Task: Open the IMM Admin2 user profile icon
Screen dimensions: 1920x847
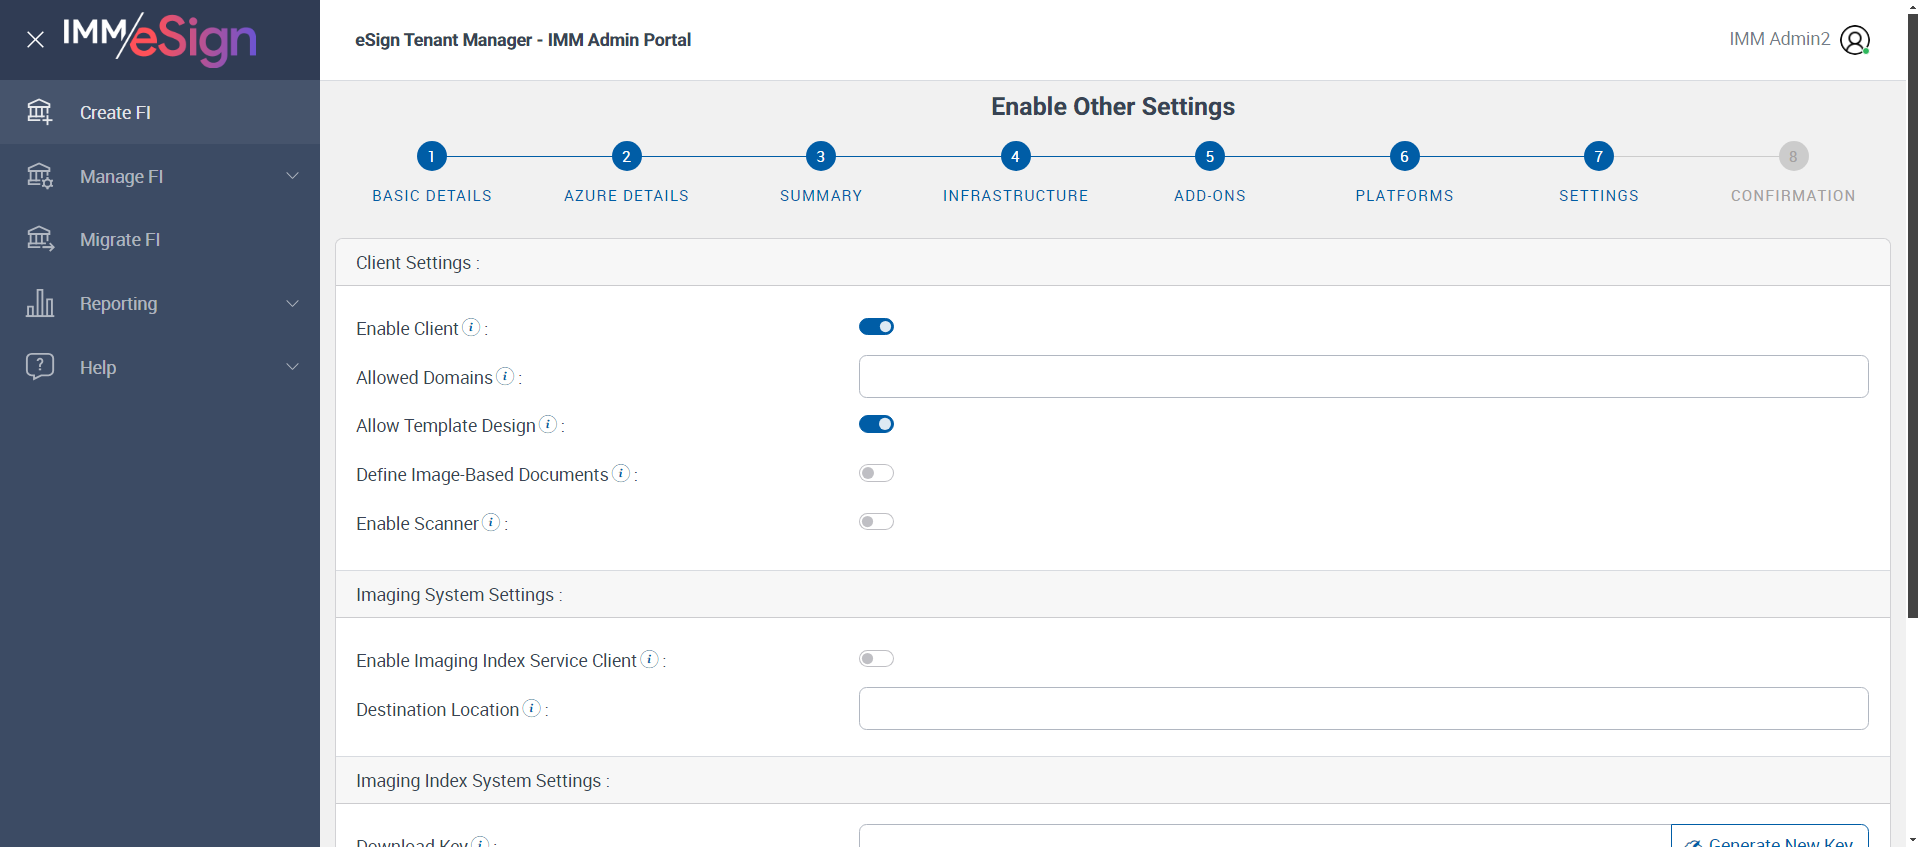Action: (x=1855, y=40)
